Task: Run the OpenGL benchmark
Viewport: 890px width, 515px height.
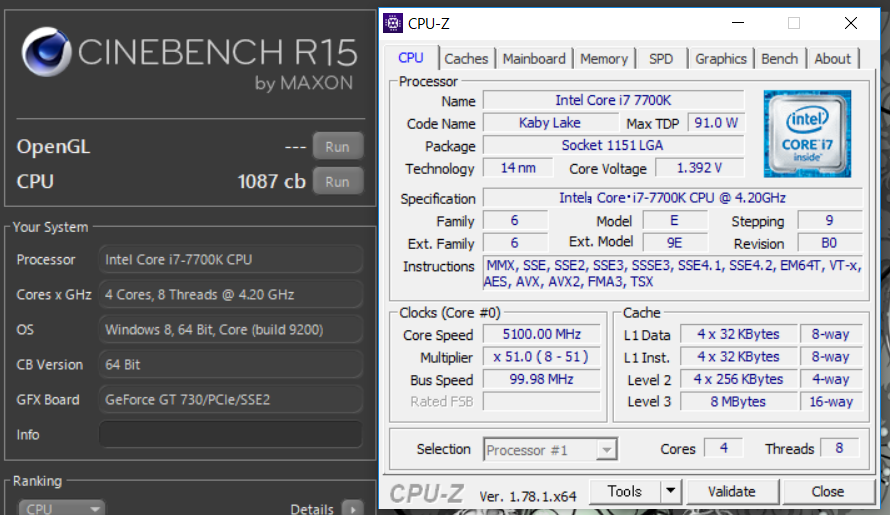Action: click(x=338, y=147)
